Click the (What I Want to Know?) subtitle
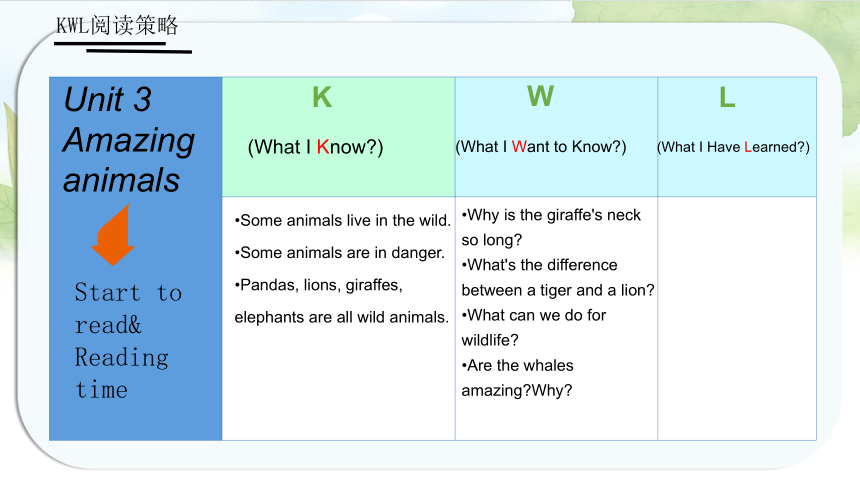Viewport: 860px width, 484px height. coord(541,147)
